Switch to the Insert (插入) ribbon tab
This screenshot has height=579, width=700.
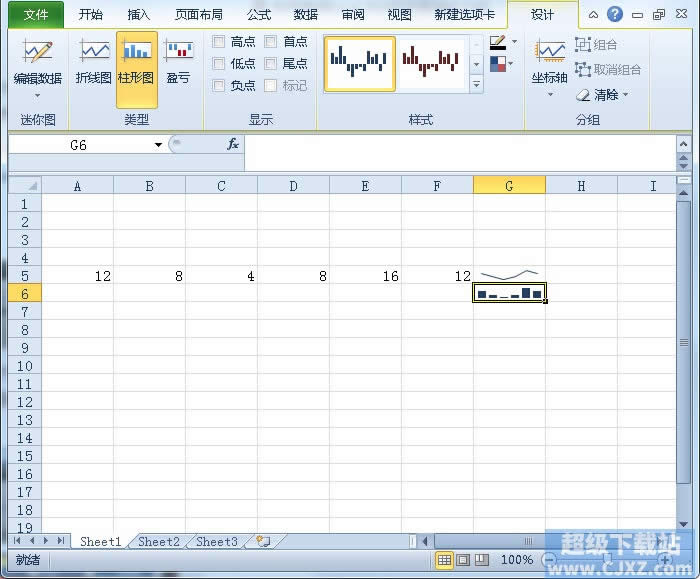(139, 15)
